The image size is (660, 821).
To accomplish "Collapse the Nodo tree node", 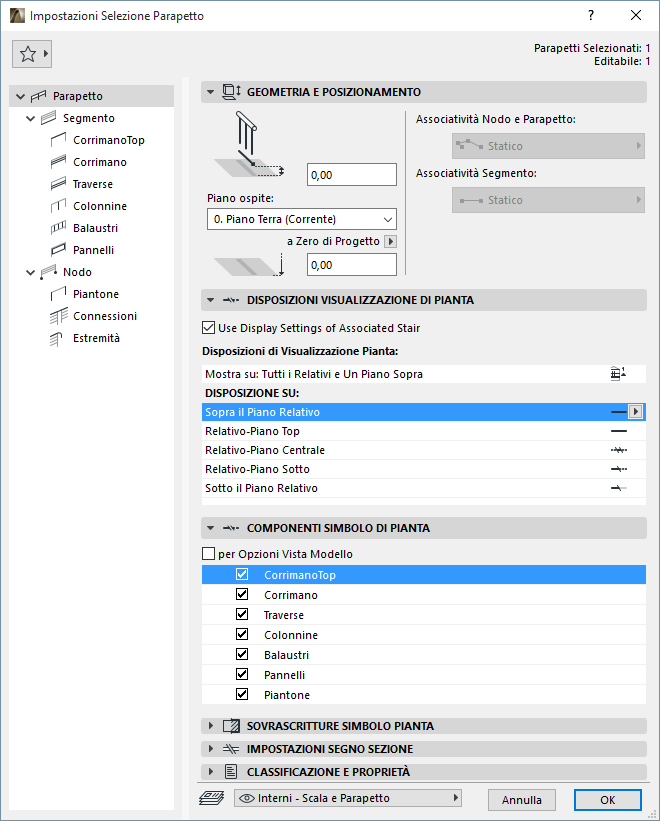I will click(30, 273).
